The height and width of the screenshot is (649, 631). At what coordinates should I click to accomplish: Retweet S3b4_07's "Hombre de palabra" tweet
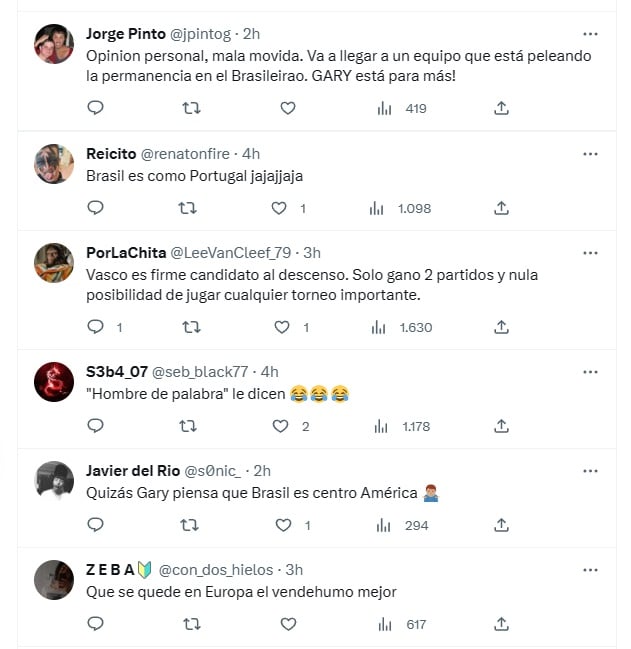pyautogui.click(x=186, y=426)
